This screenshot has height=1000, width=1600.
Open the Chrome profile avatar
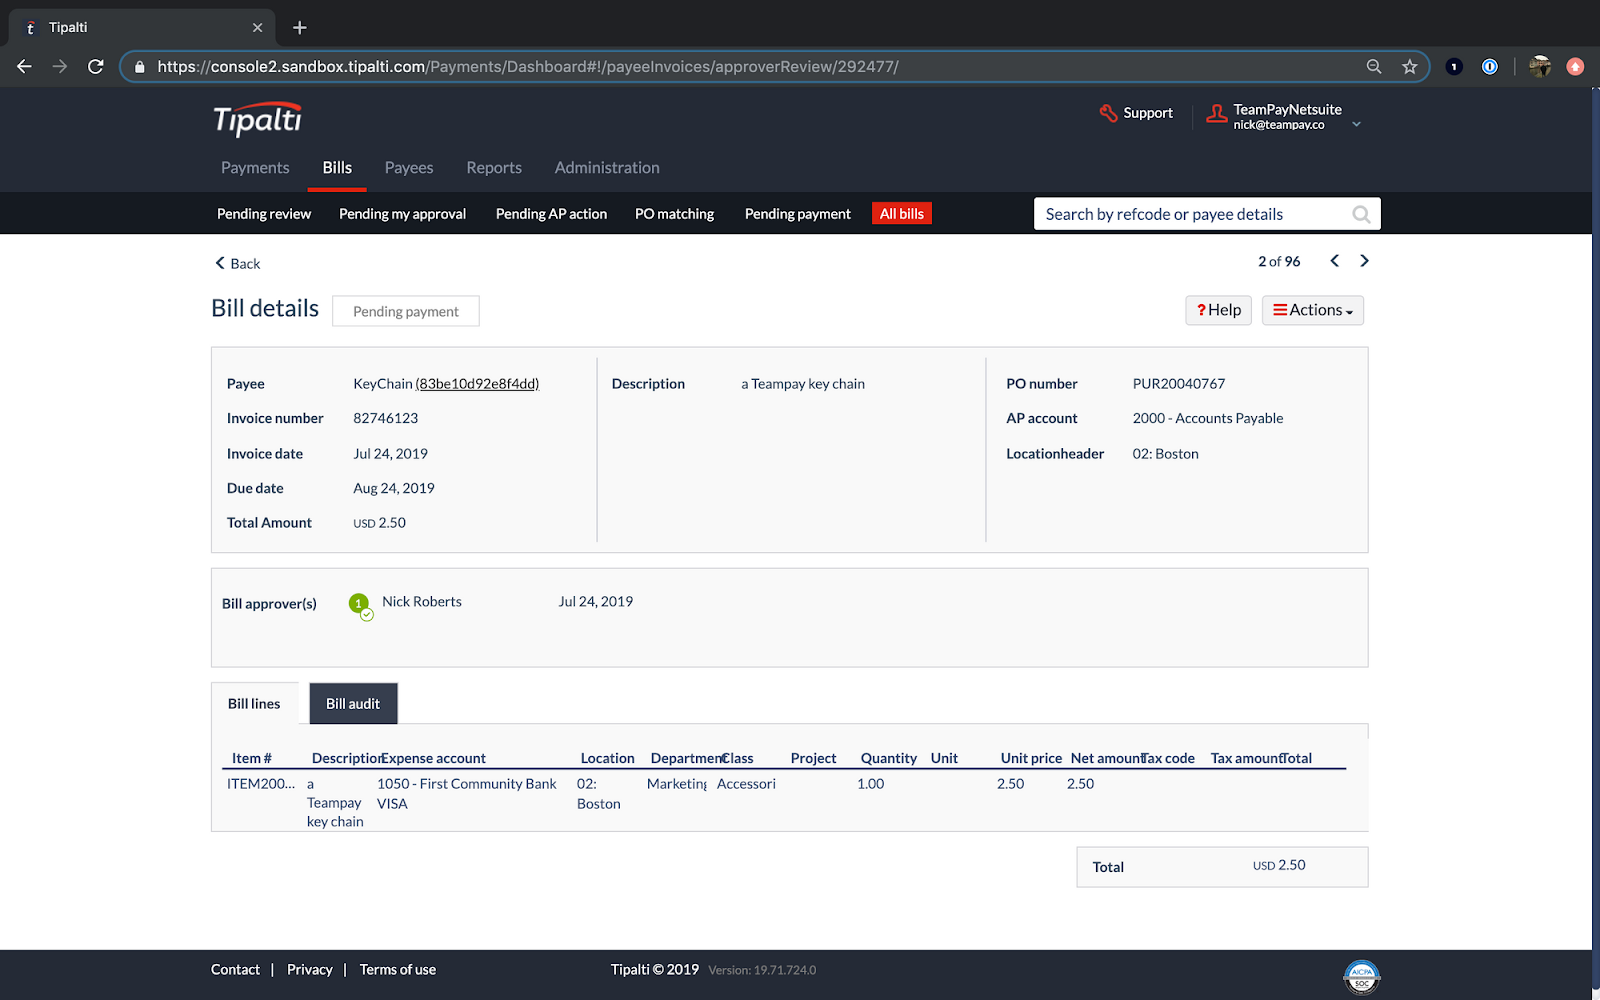(x=1540, y=67)
